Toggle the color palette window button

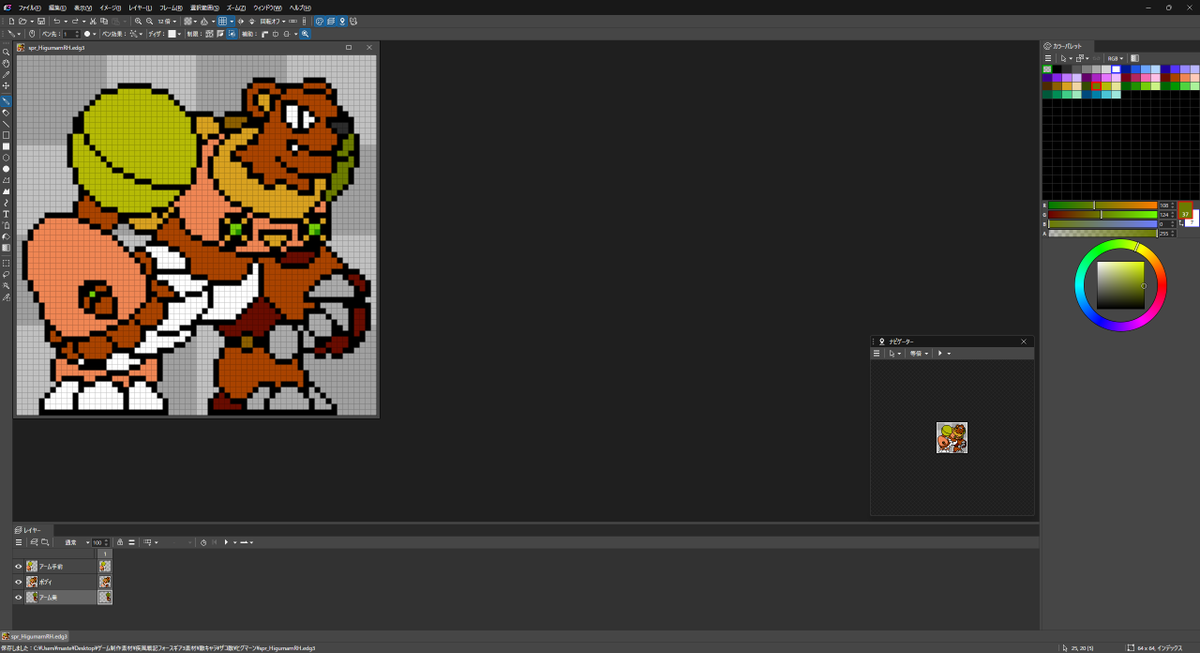coord(319,21)
